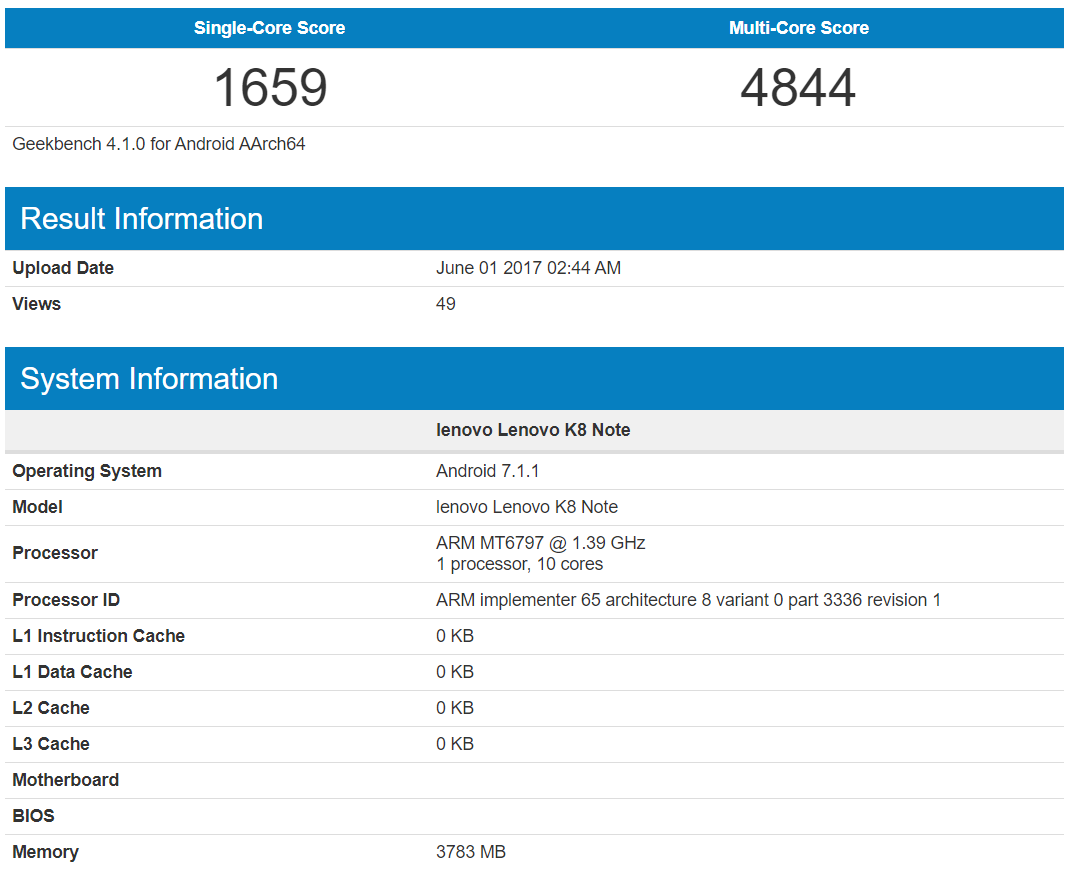Click the L2 Cache label
Image resolution: width=1090 pixels, height=882 pixels.
(51, 708)
